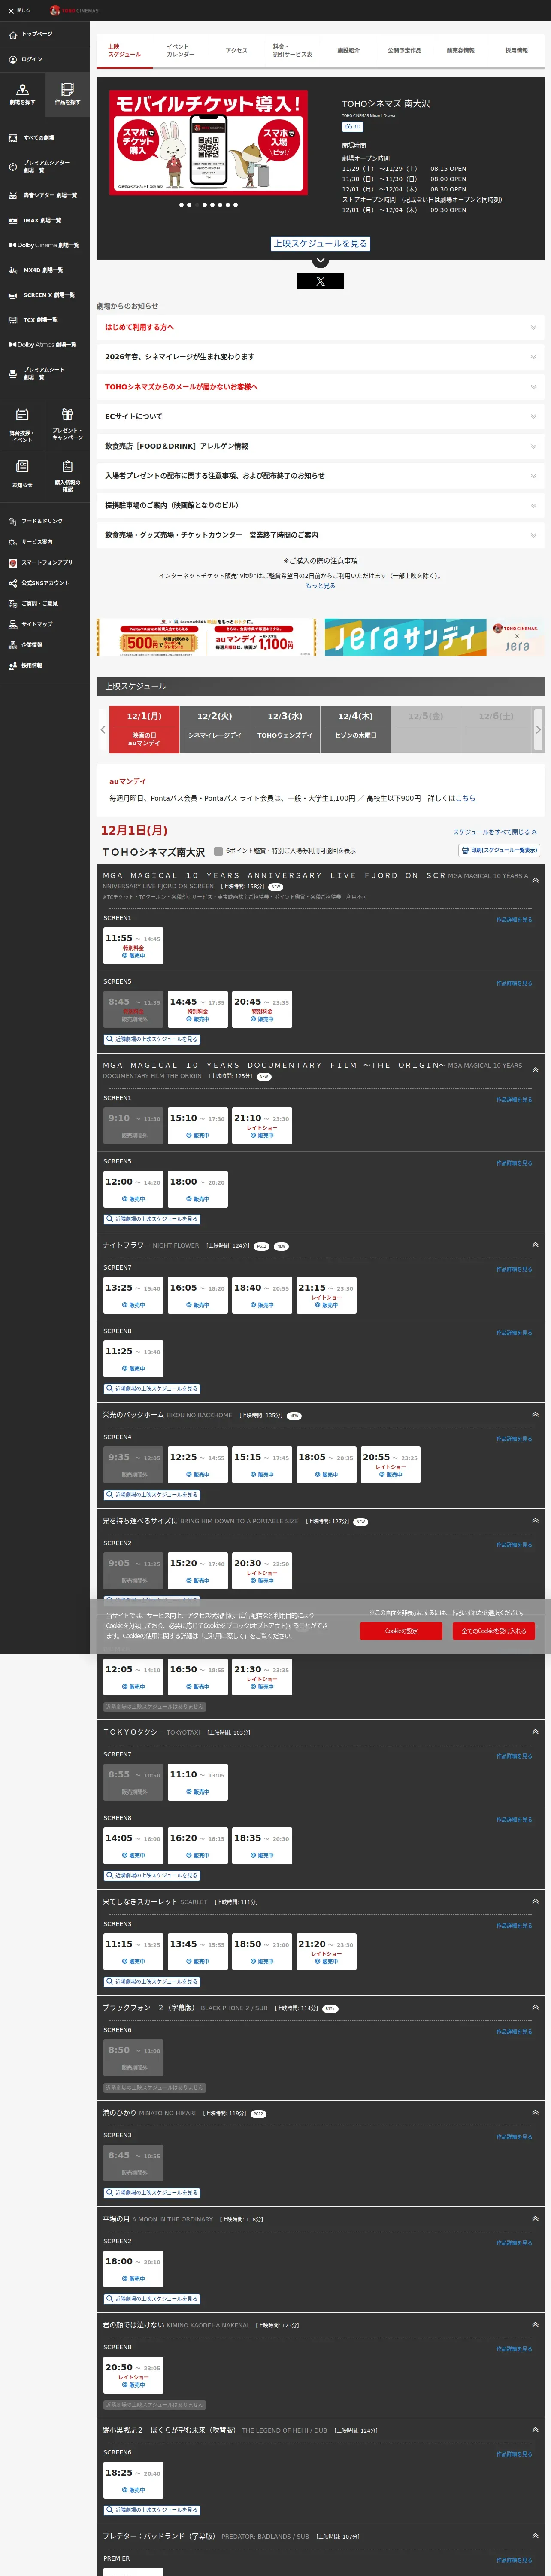Screen dimensions: 551x2576
Task: Click the X (Twitter) share button
Action: [320, 281]
